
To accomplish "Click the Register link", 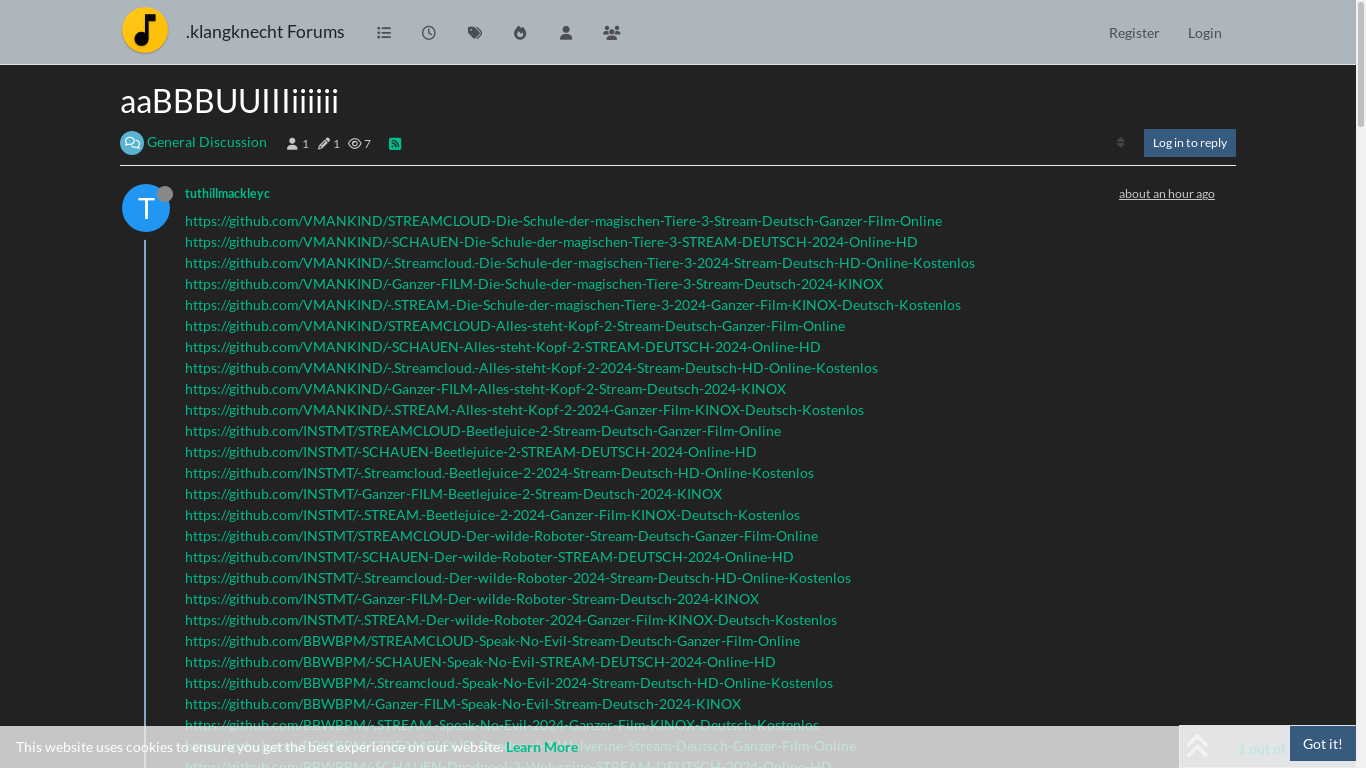I will (1134, 33).
